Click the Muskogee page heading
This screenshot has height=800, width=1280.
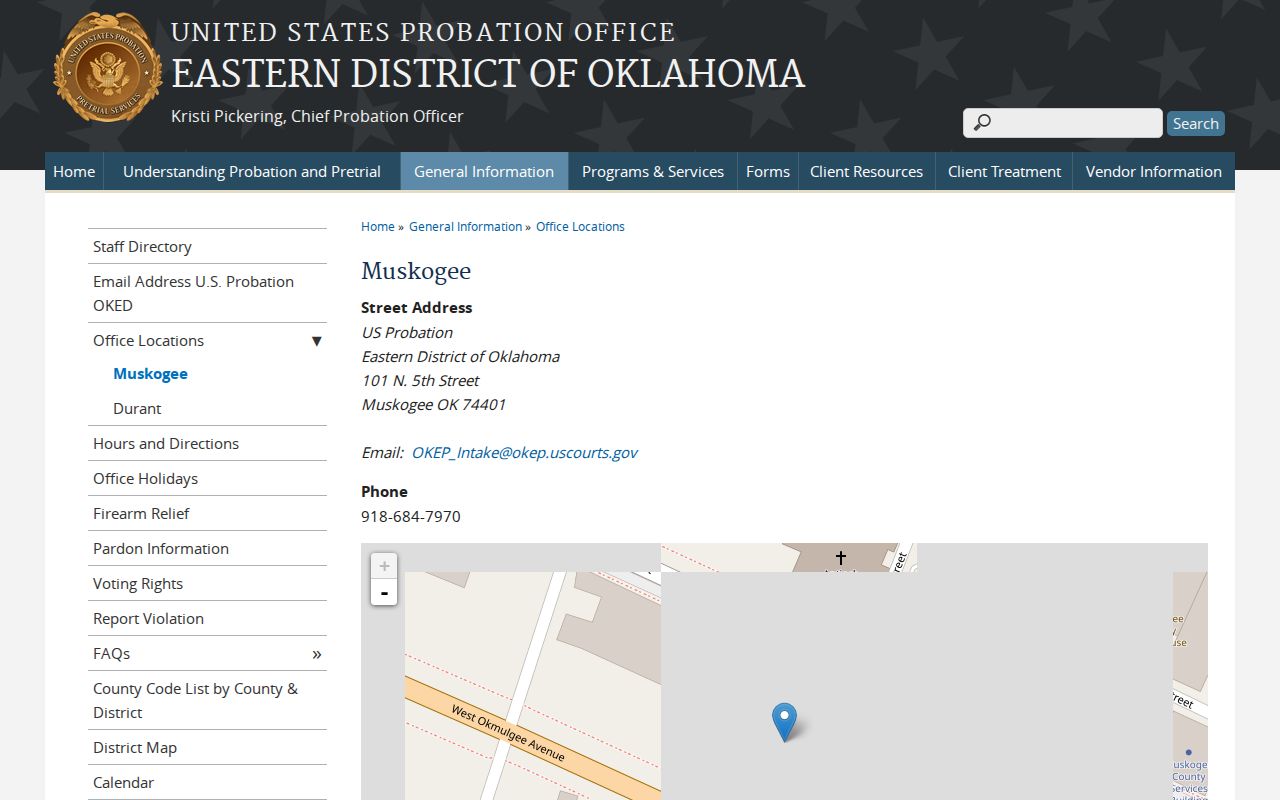(416, 271)
